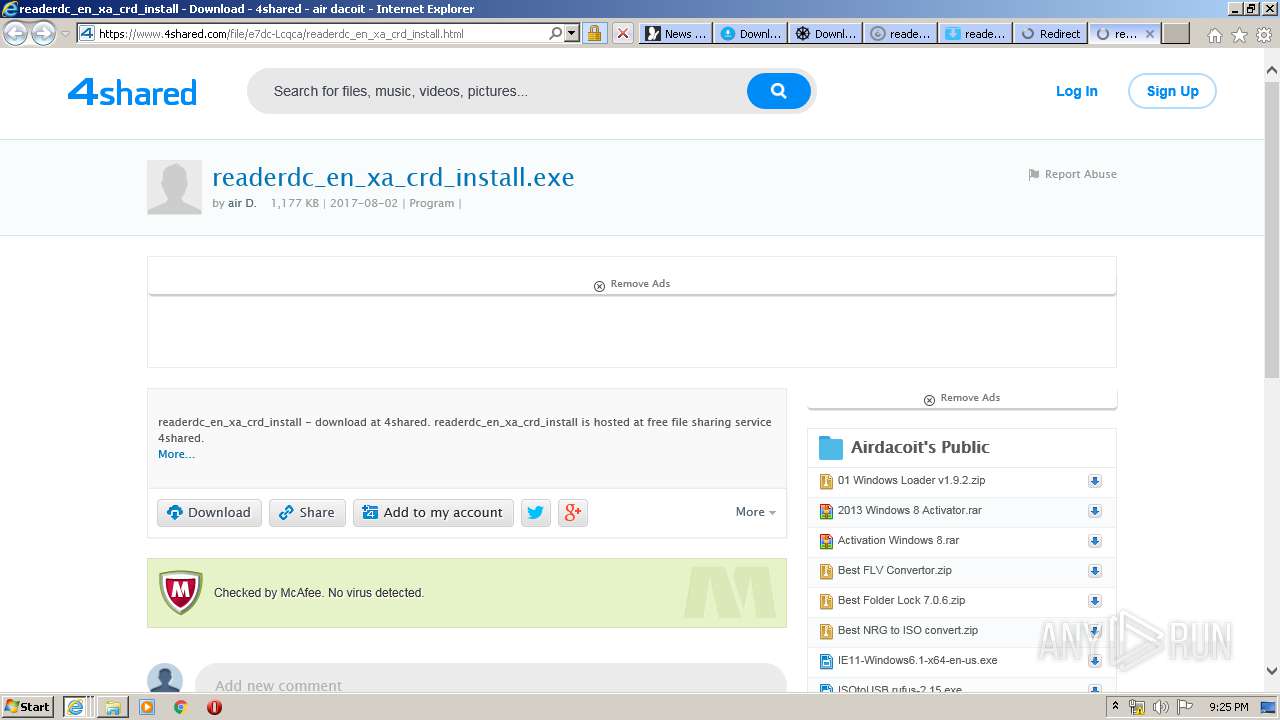
Task: Open recent pages dropdown next to forward button
Action: coord(65,33)
